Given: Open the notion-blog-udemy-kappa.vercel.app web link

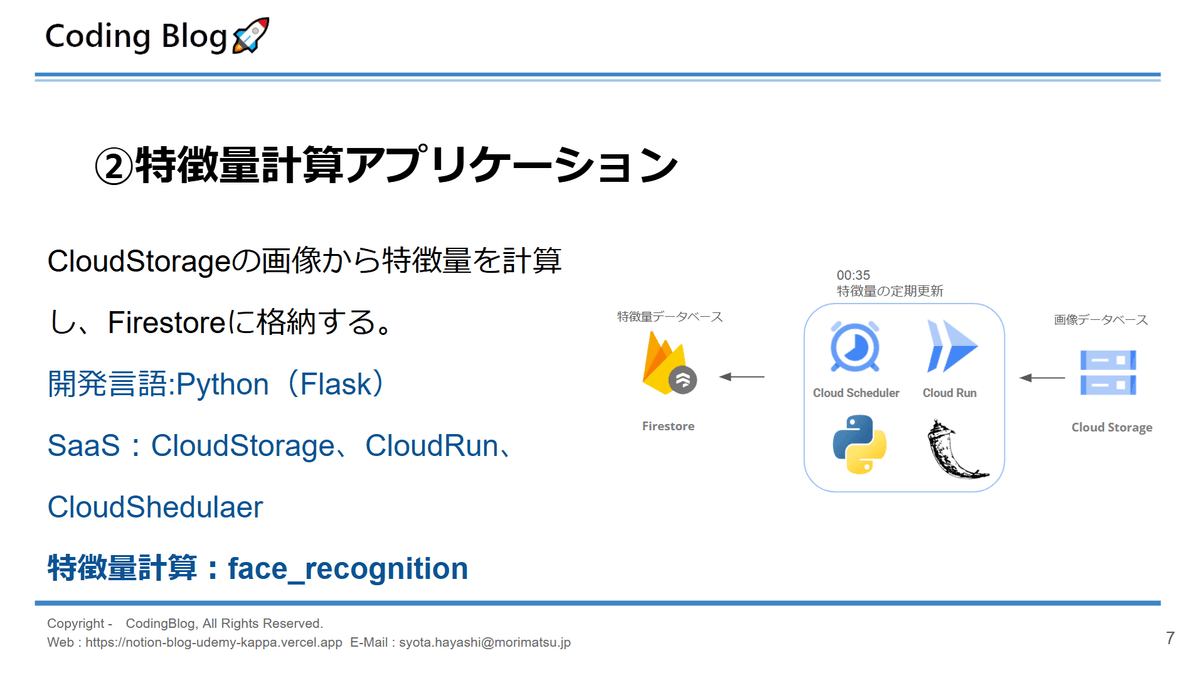Looking at the screenshot, I should coord(214,643).
